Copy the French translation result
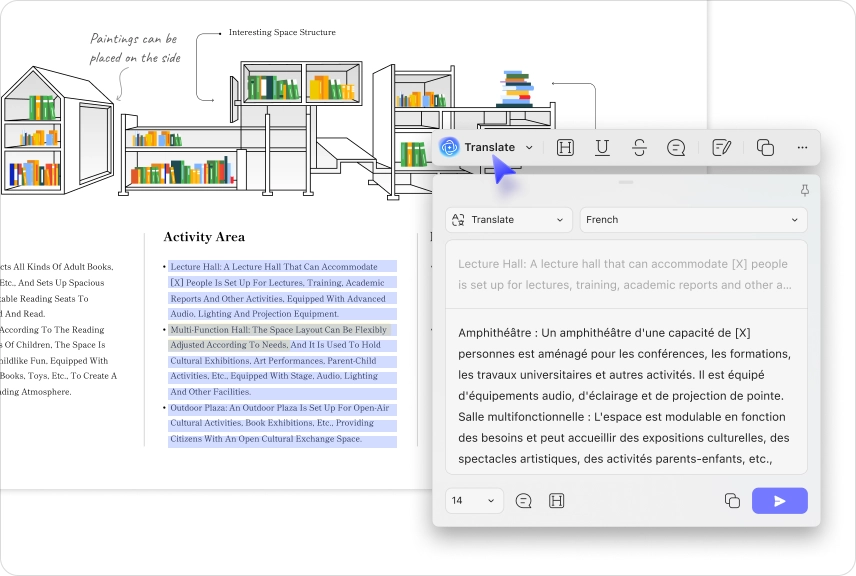Viewport: 856px width, 576px height. point(732,501)
